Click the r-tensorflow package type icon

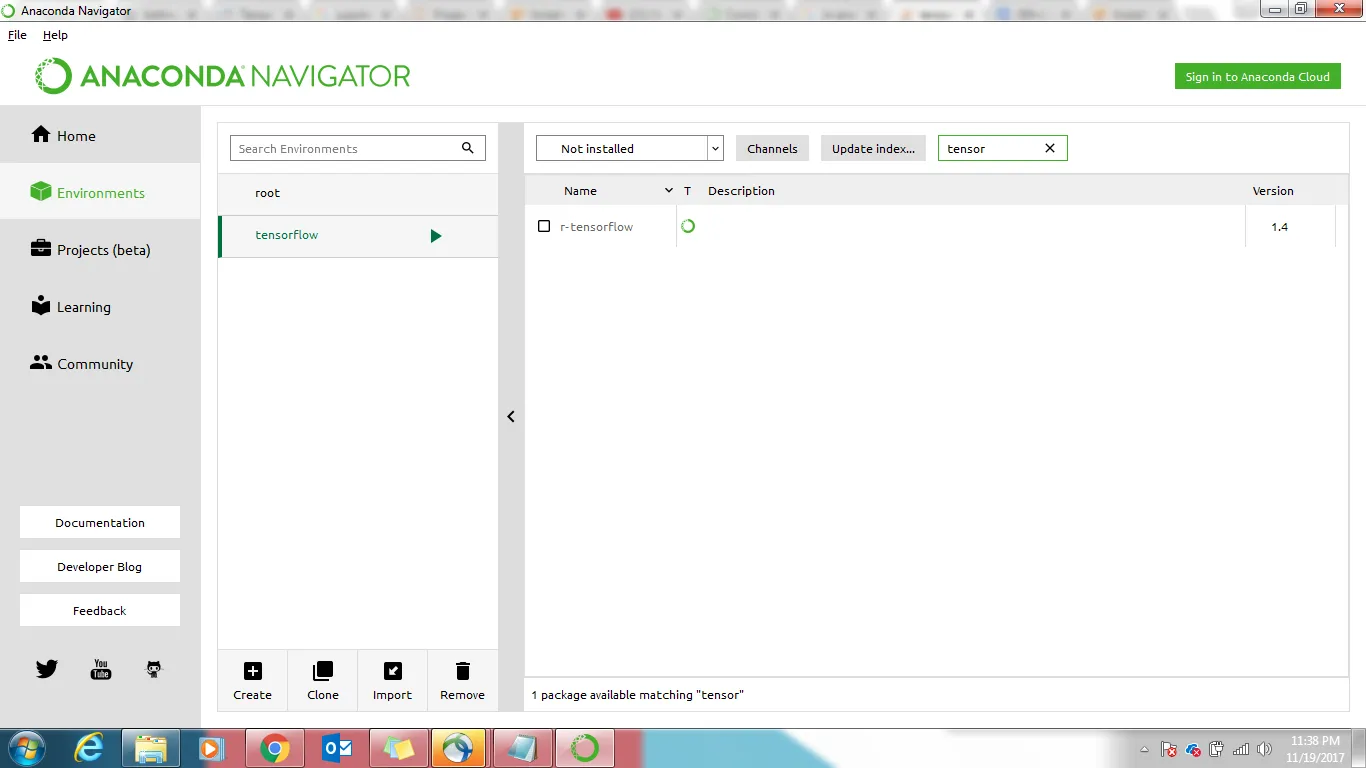coord(688,226)
